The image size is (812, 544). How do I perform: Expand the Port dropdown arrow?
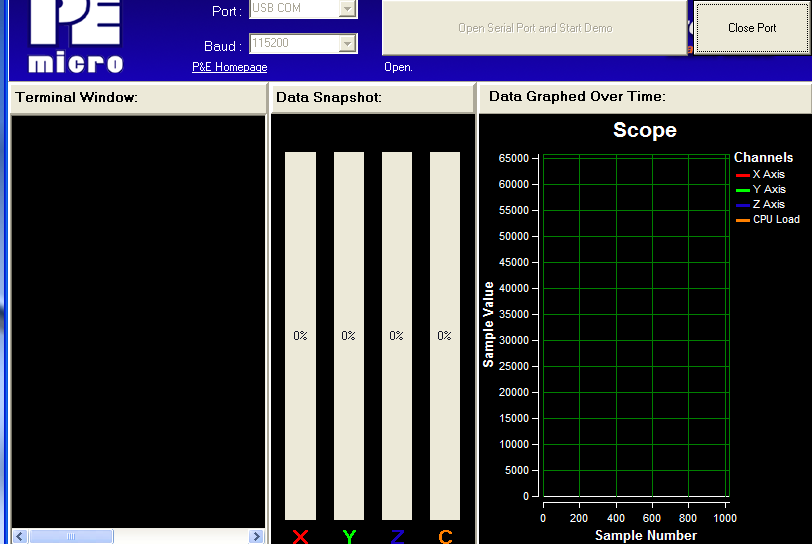tap(347, 9)
